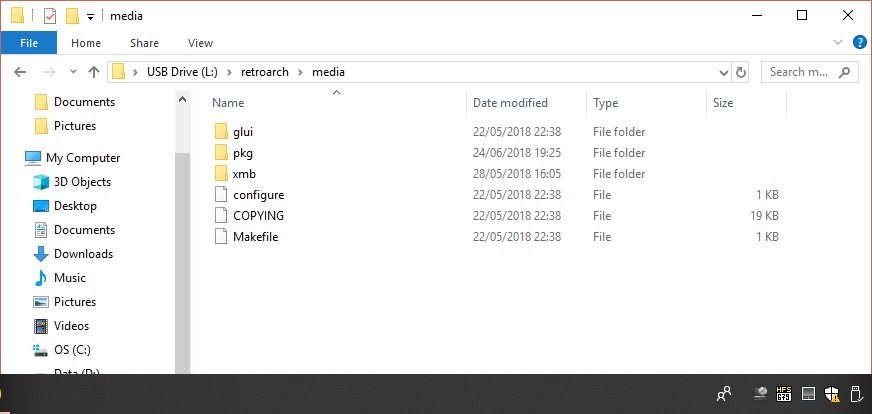Sort by Date modified column

(x=510, y=102)
